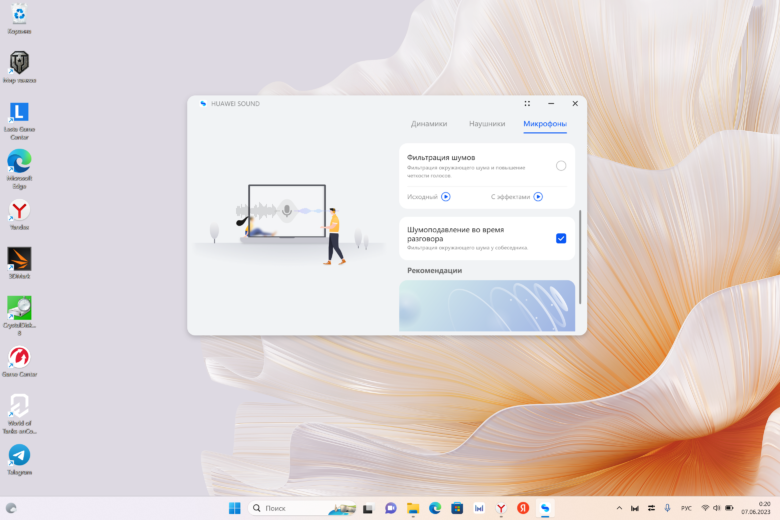
Task: Open Task View from taskbar
Action: (x=368, y=508)
